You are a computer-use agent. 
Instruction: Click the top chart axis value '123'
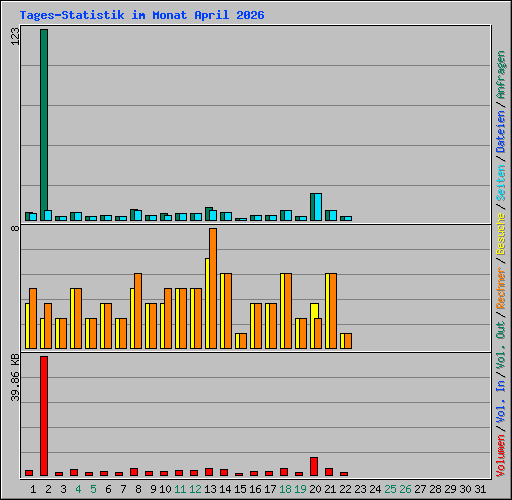click(15, 36)
